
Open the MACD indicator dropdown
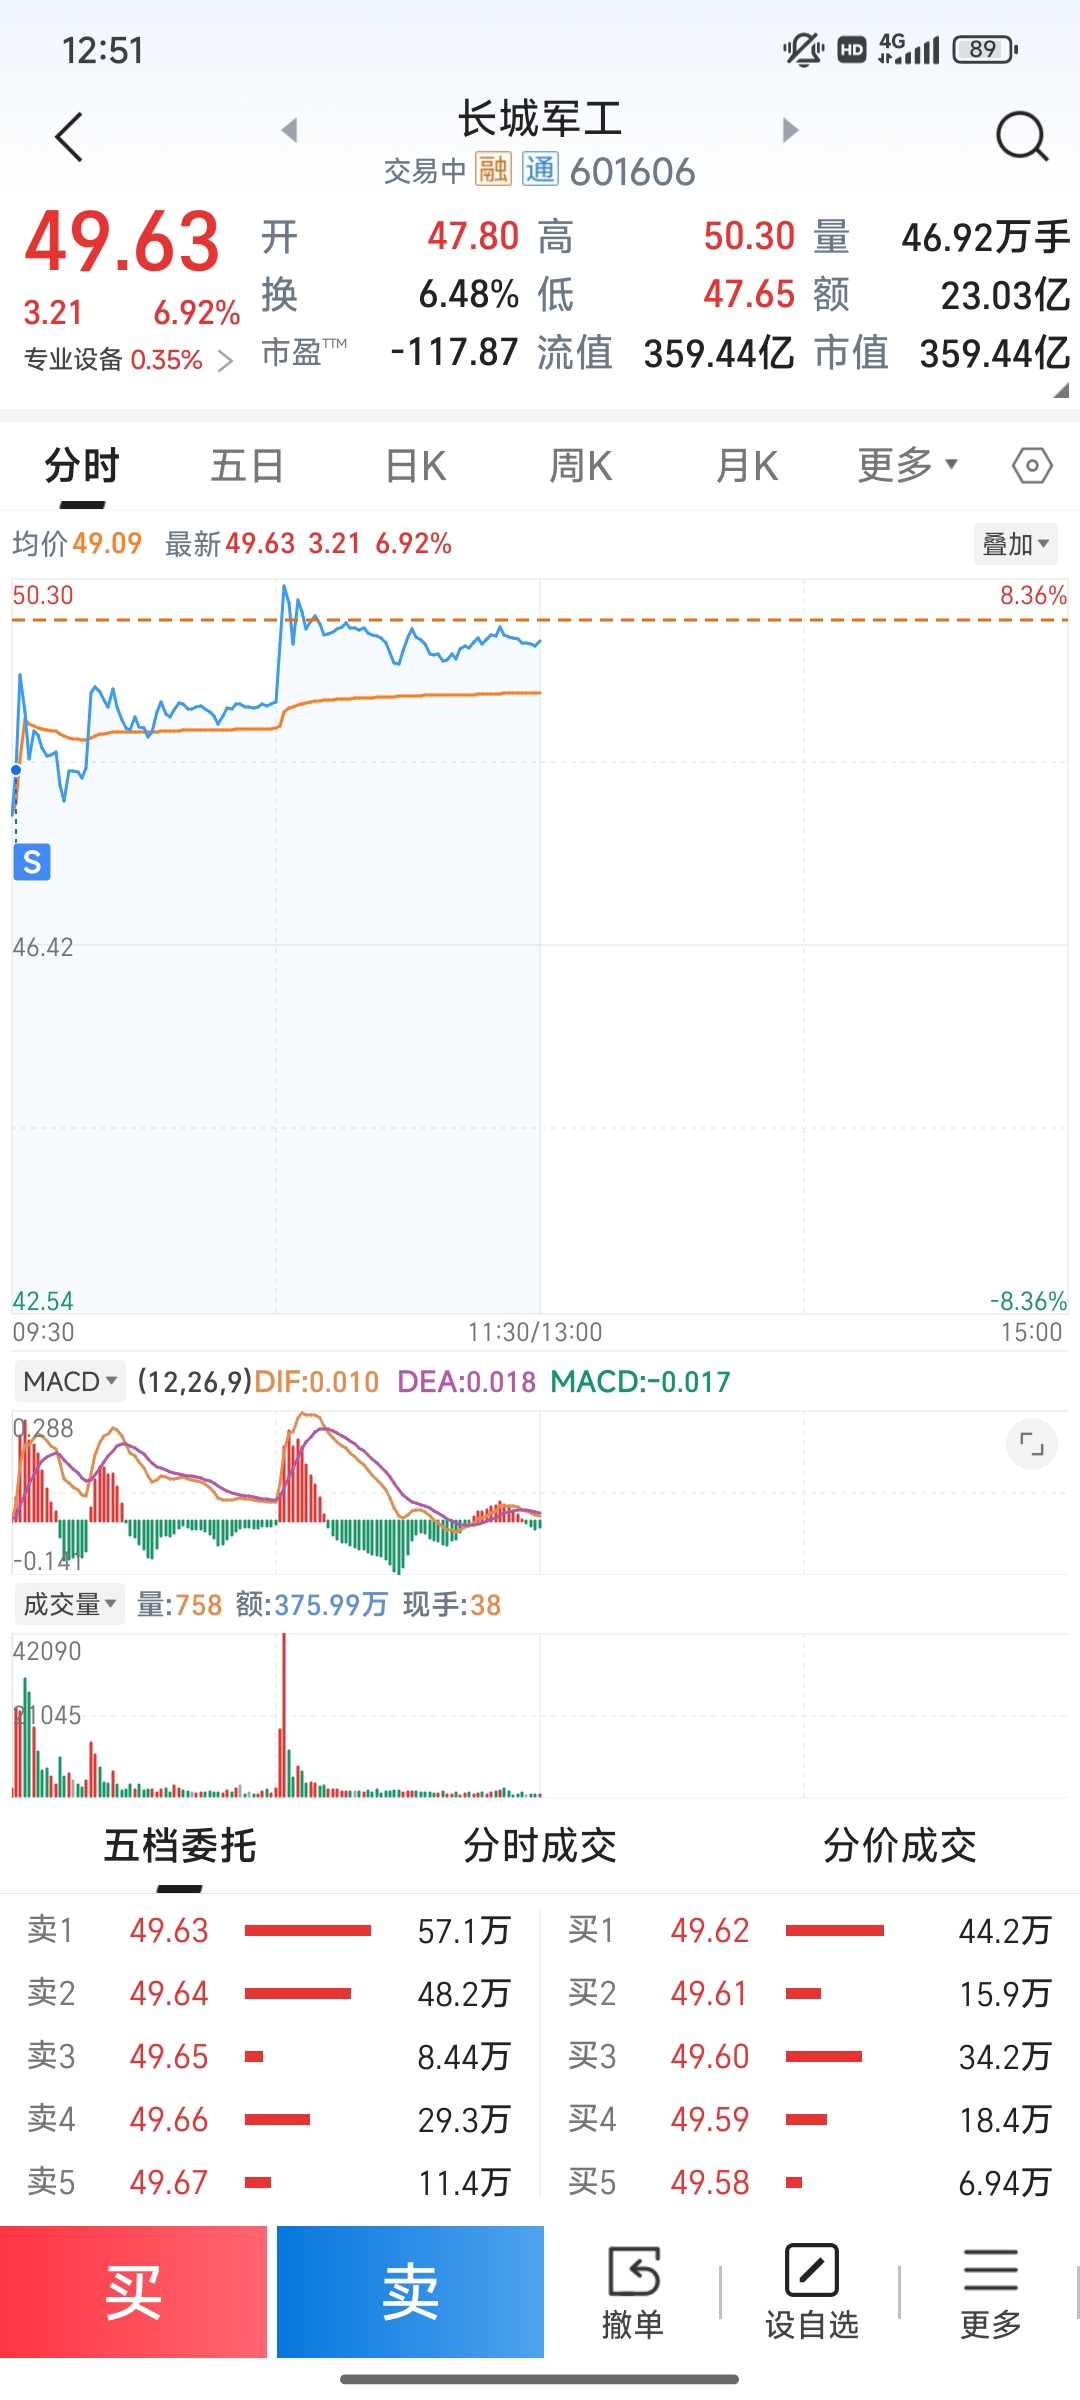click(69, 1382)
